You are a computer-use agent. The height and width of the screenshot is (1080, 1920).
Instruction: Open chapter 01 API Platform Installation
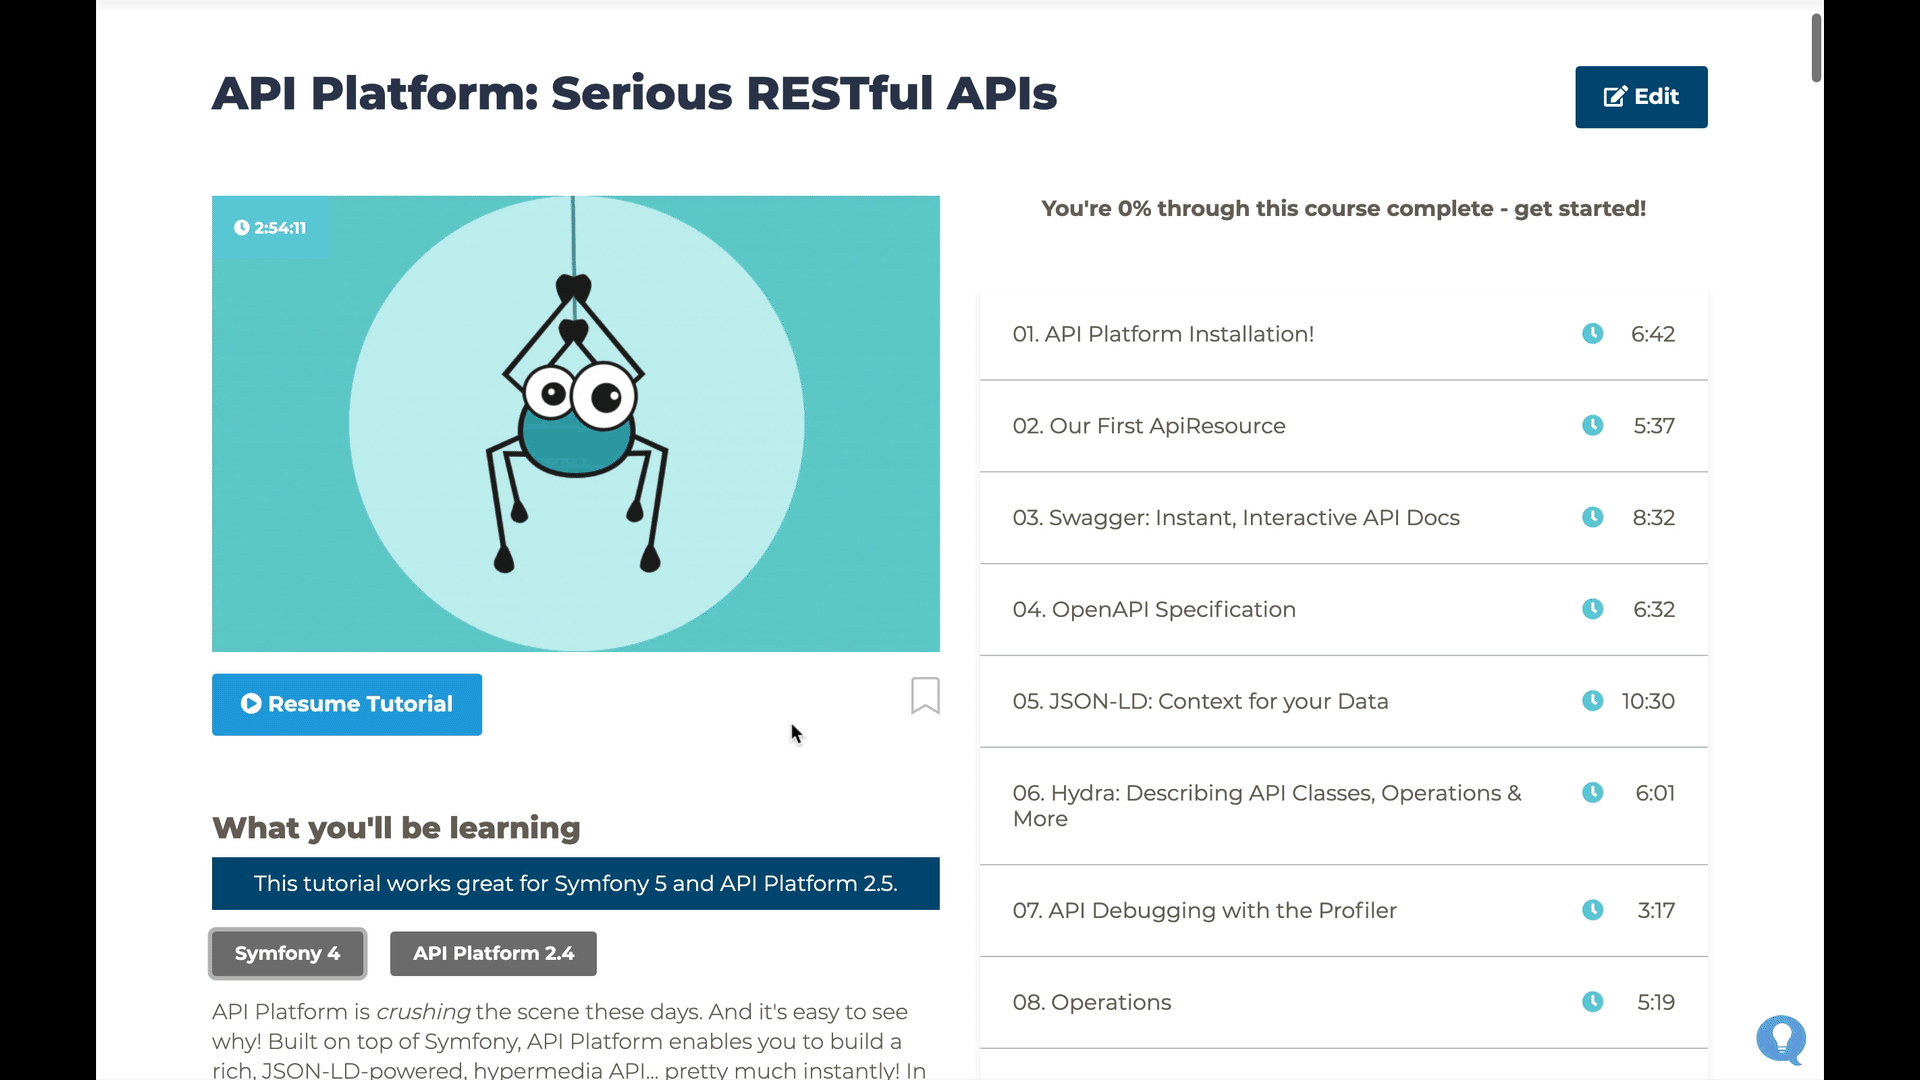coord(1163,334)
